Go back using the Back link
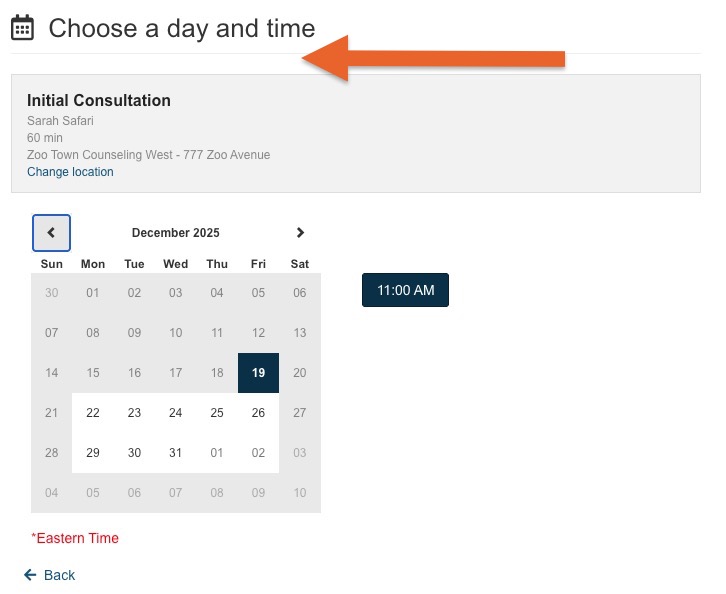Screen dimensions: 726x594 tap(59, 575)
